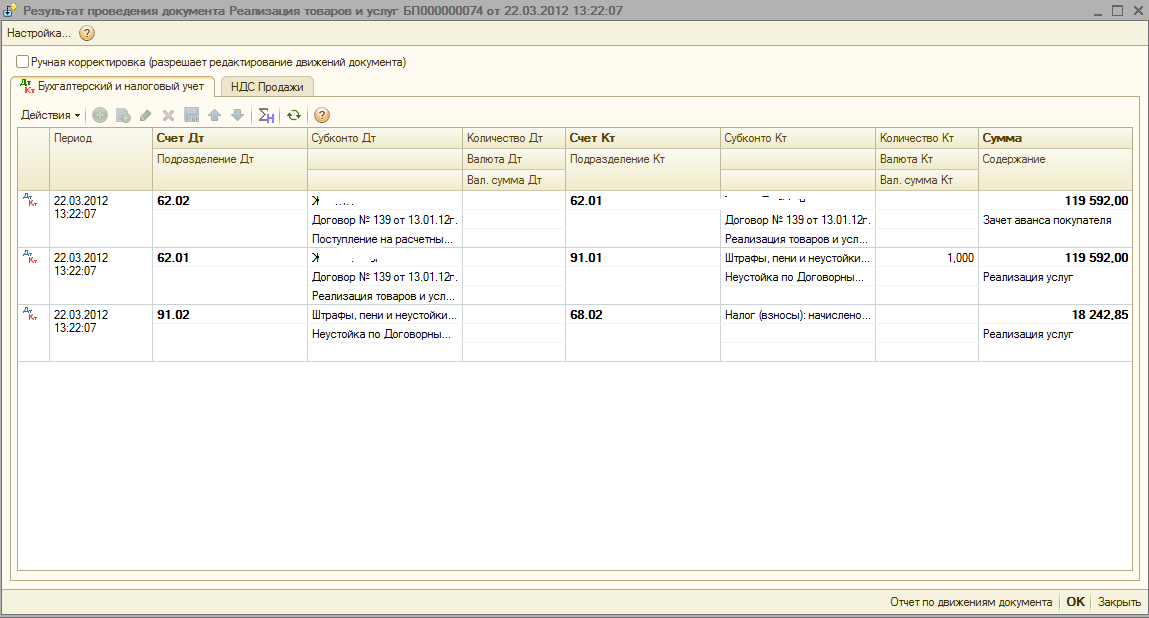Click the Move down arrow icon
Screen dimensions: 1149x618
click(x=237, y=115)
